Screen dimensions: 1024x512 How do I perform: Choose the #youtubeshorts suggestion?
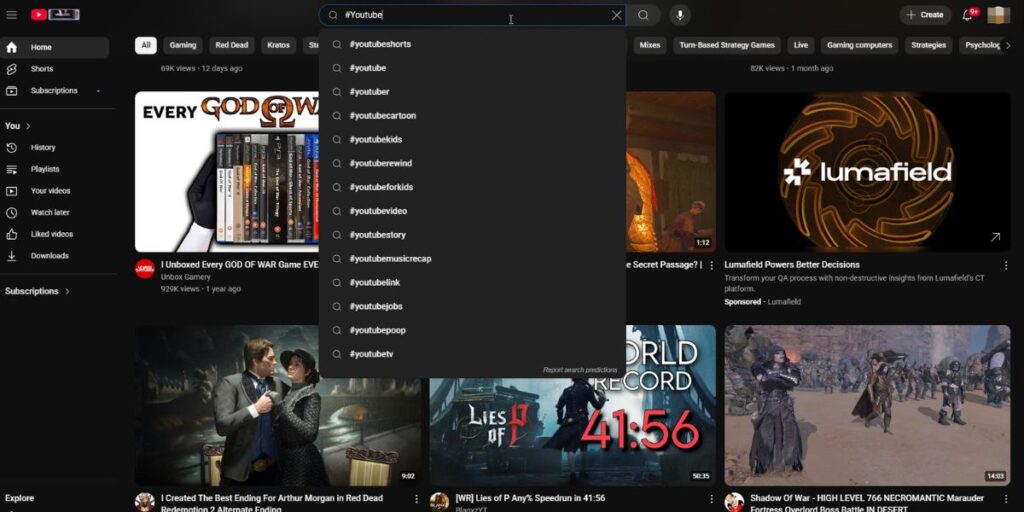click(380, 44)
